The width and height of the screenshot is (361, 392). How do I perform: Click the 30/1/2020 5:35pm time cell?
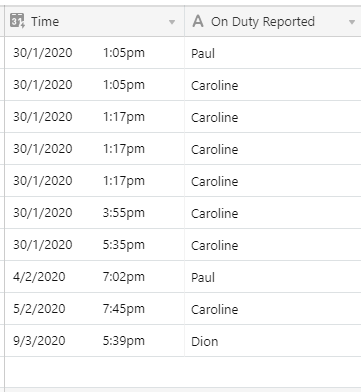pos(94,245)
